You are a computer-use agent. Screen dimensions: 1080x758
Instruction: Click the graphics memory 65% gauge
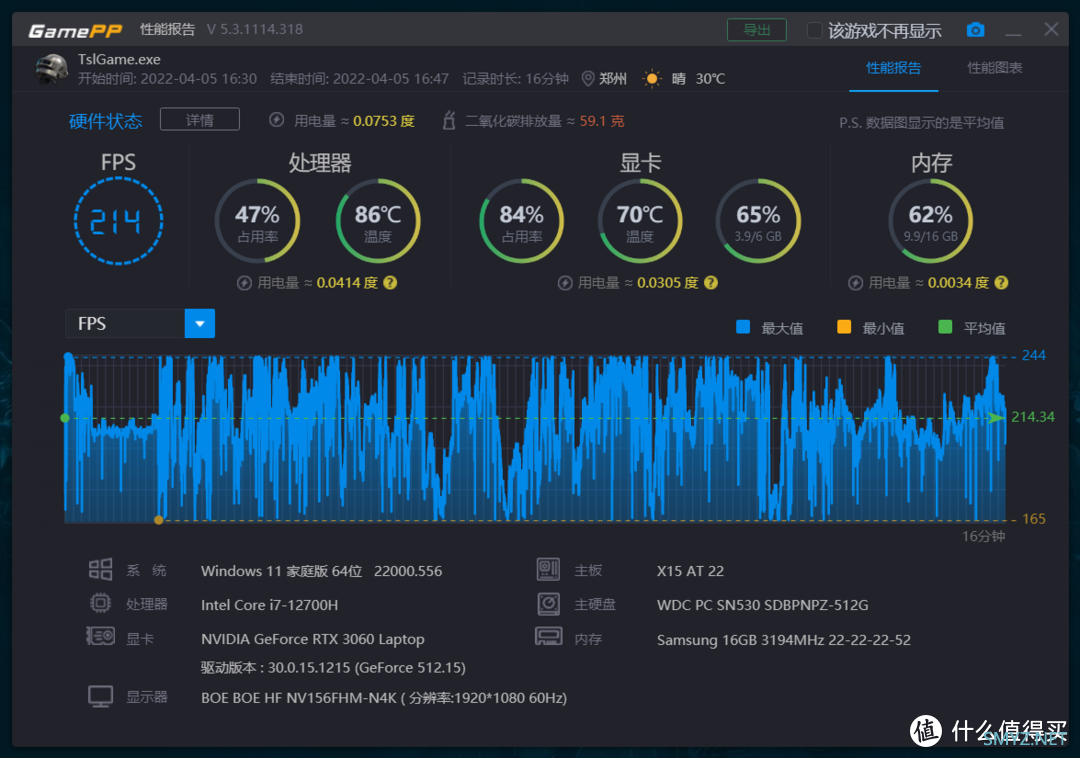point(758,221)
